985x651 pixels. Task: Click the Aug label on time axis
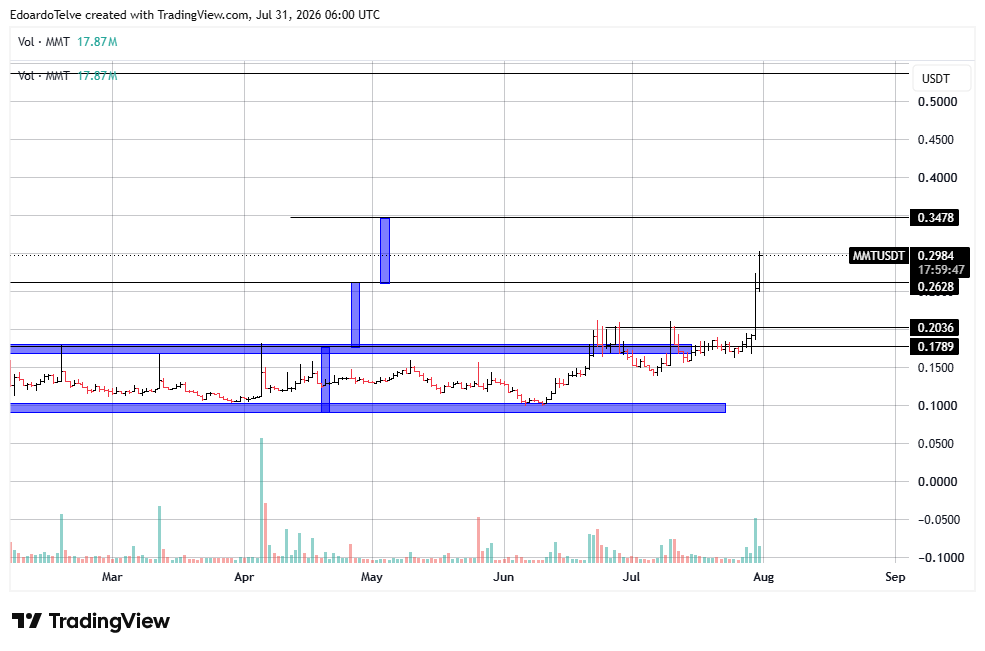763,577
